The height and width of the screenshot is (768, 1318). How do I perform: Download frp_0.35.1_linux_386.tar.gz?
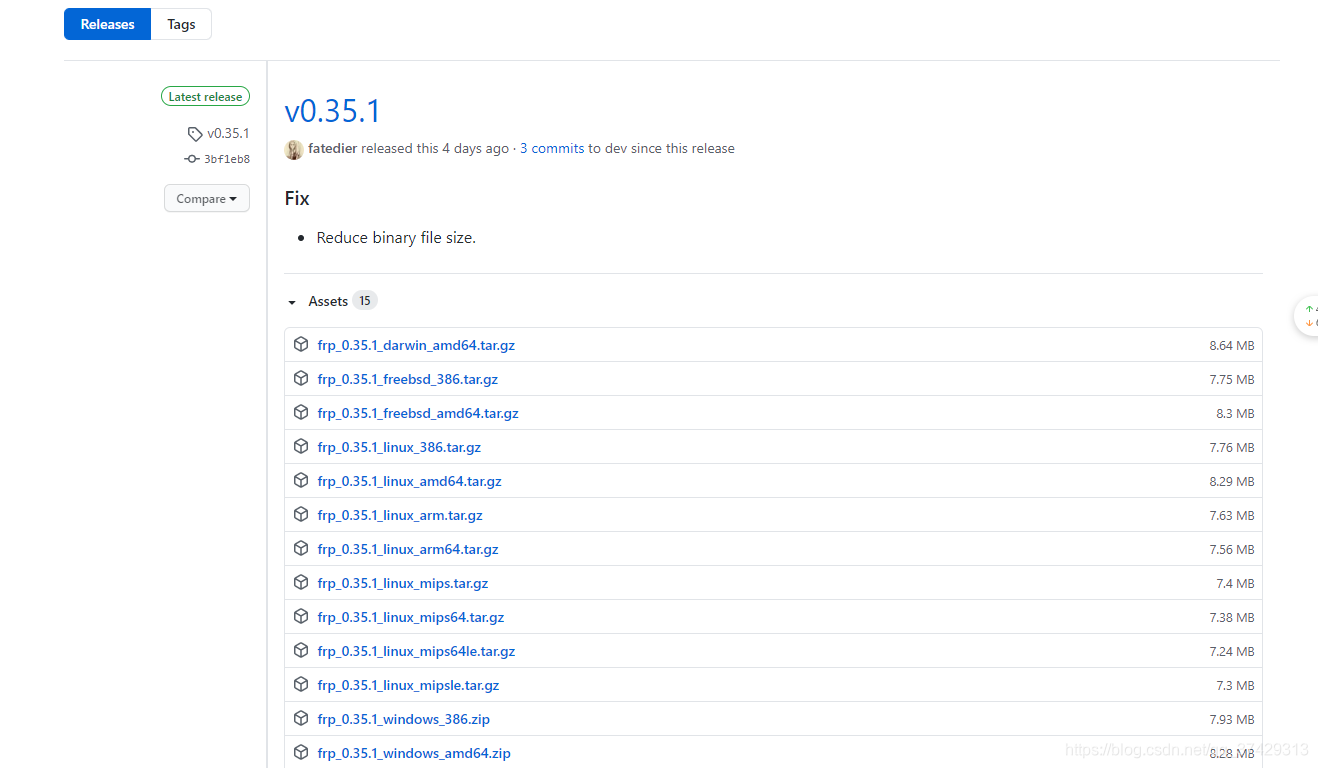[x=399, y=447]
